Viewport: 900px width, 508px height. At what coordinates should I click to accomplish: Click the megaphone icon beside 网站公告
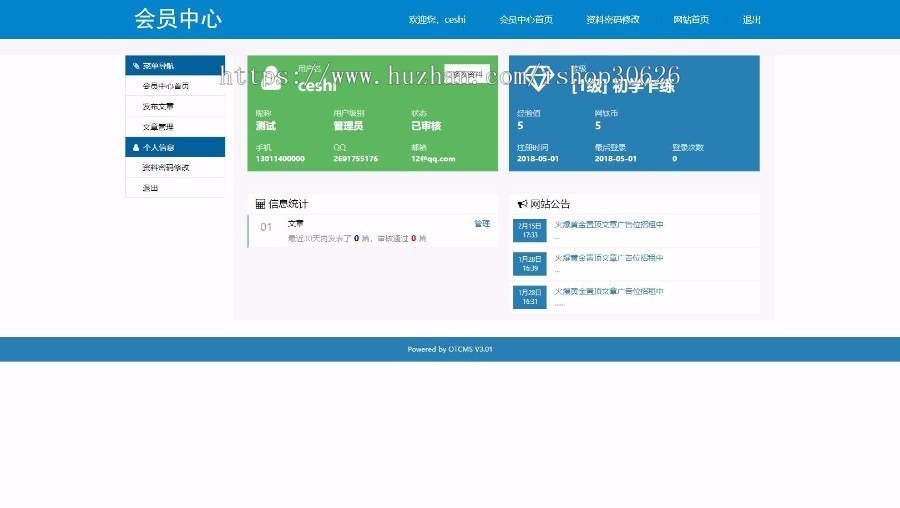pos(522,204)
